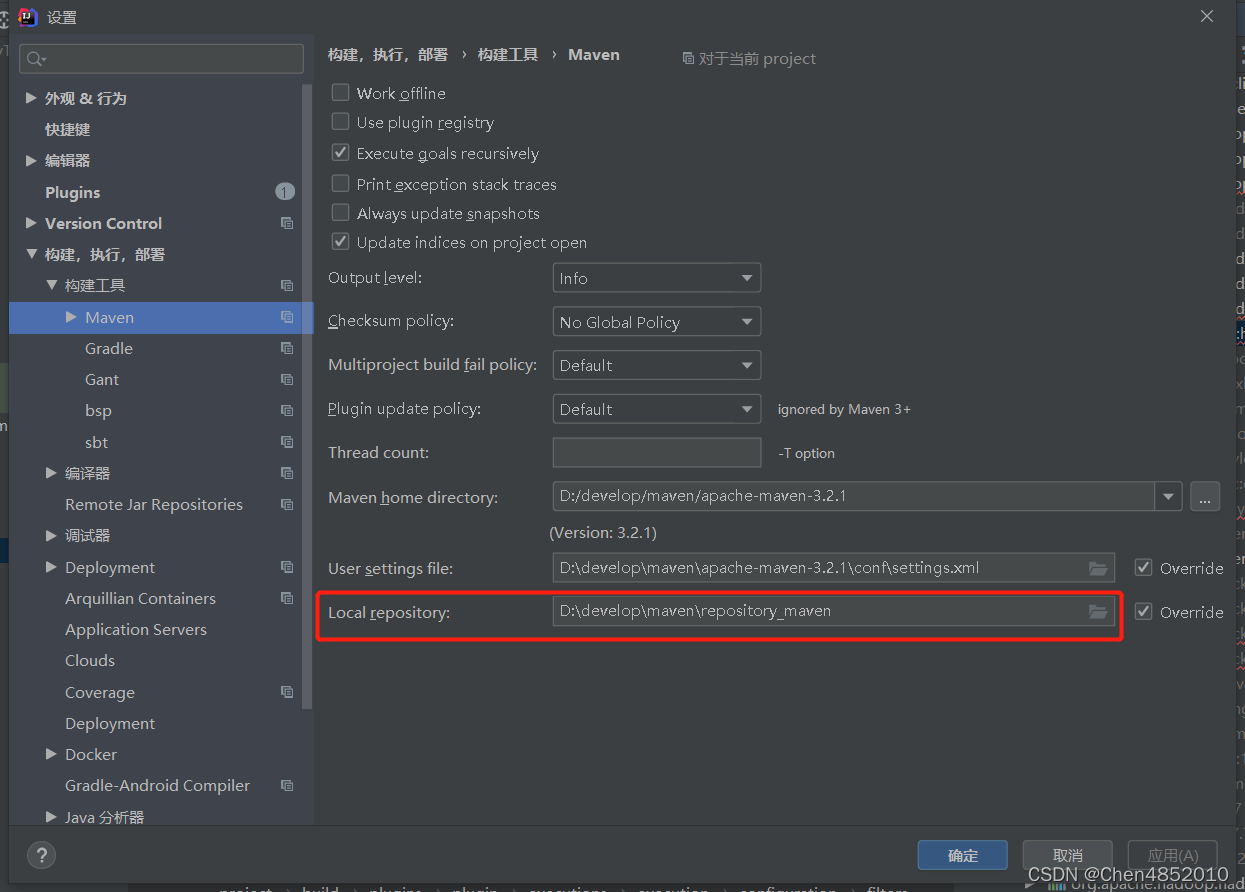
Task: Expand the 调试器 node
Action: [51, 535]
